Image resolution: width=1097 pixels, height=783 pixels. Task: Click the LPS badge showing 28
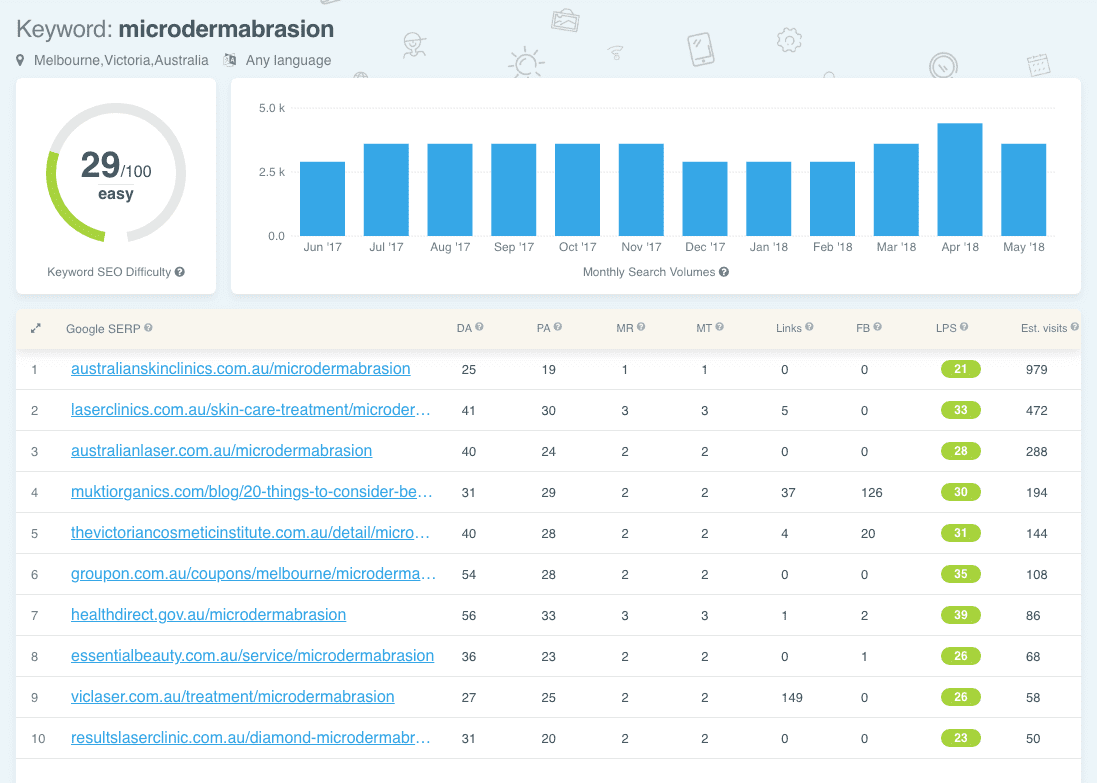(961, 451)
